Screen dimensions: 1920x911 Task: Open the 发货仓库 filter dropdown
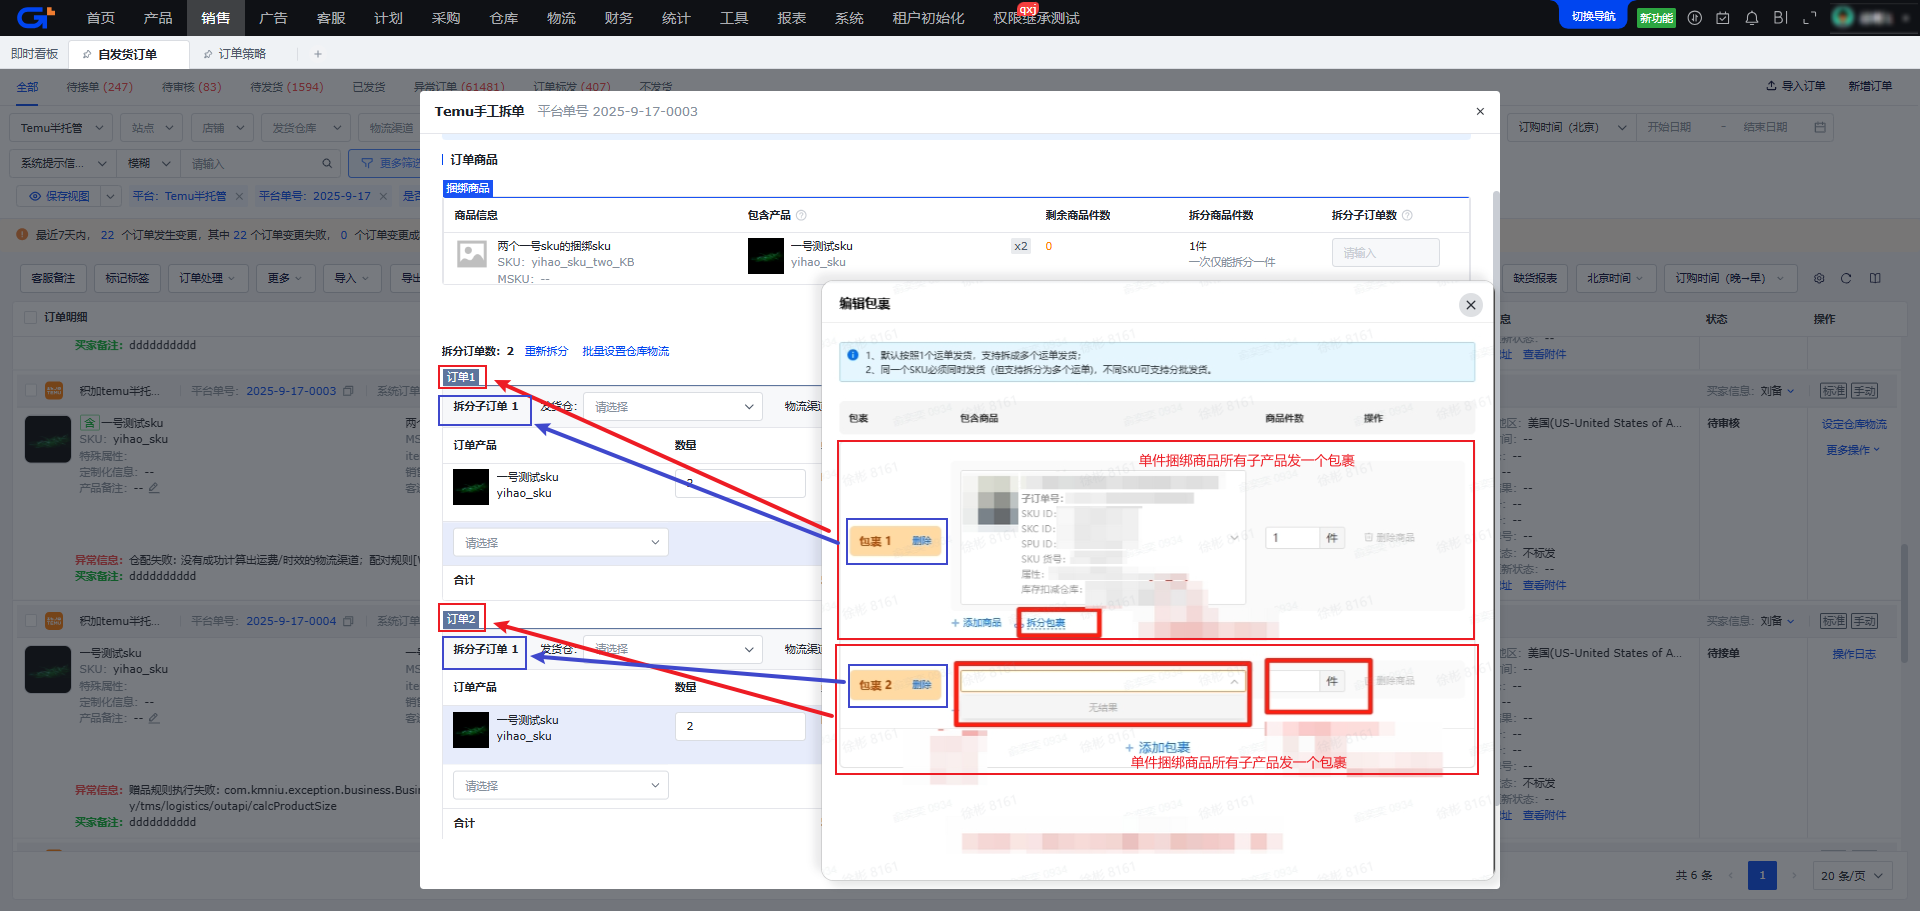coord(306,128)
